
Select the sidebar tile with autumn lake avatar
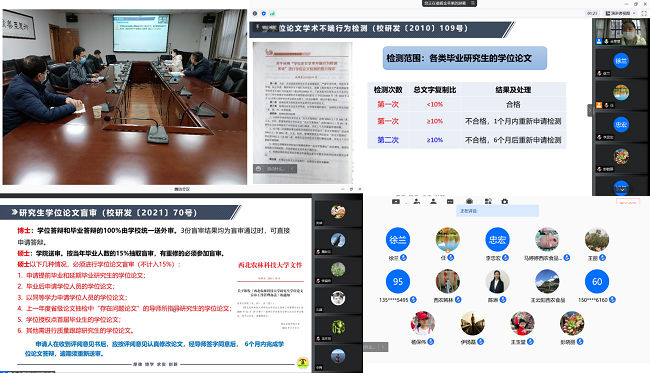[x=621, y=94]
